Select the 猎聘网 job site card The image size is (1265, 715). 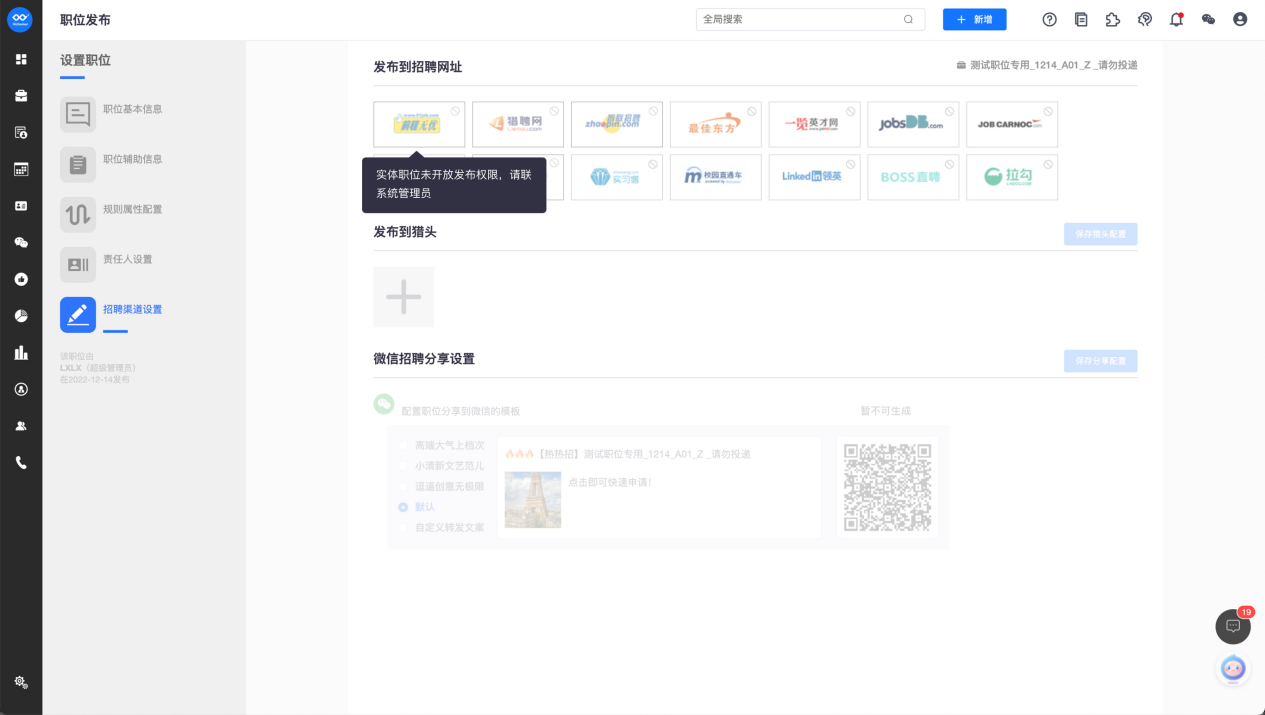point(518,124)
